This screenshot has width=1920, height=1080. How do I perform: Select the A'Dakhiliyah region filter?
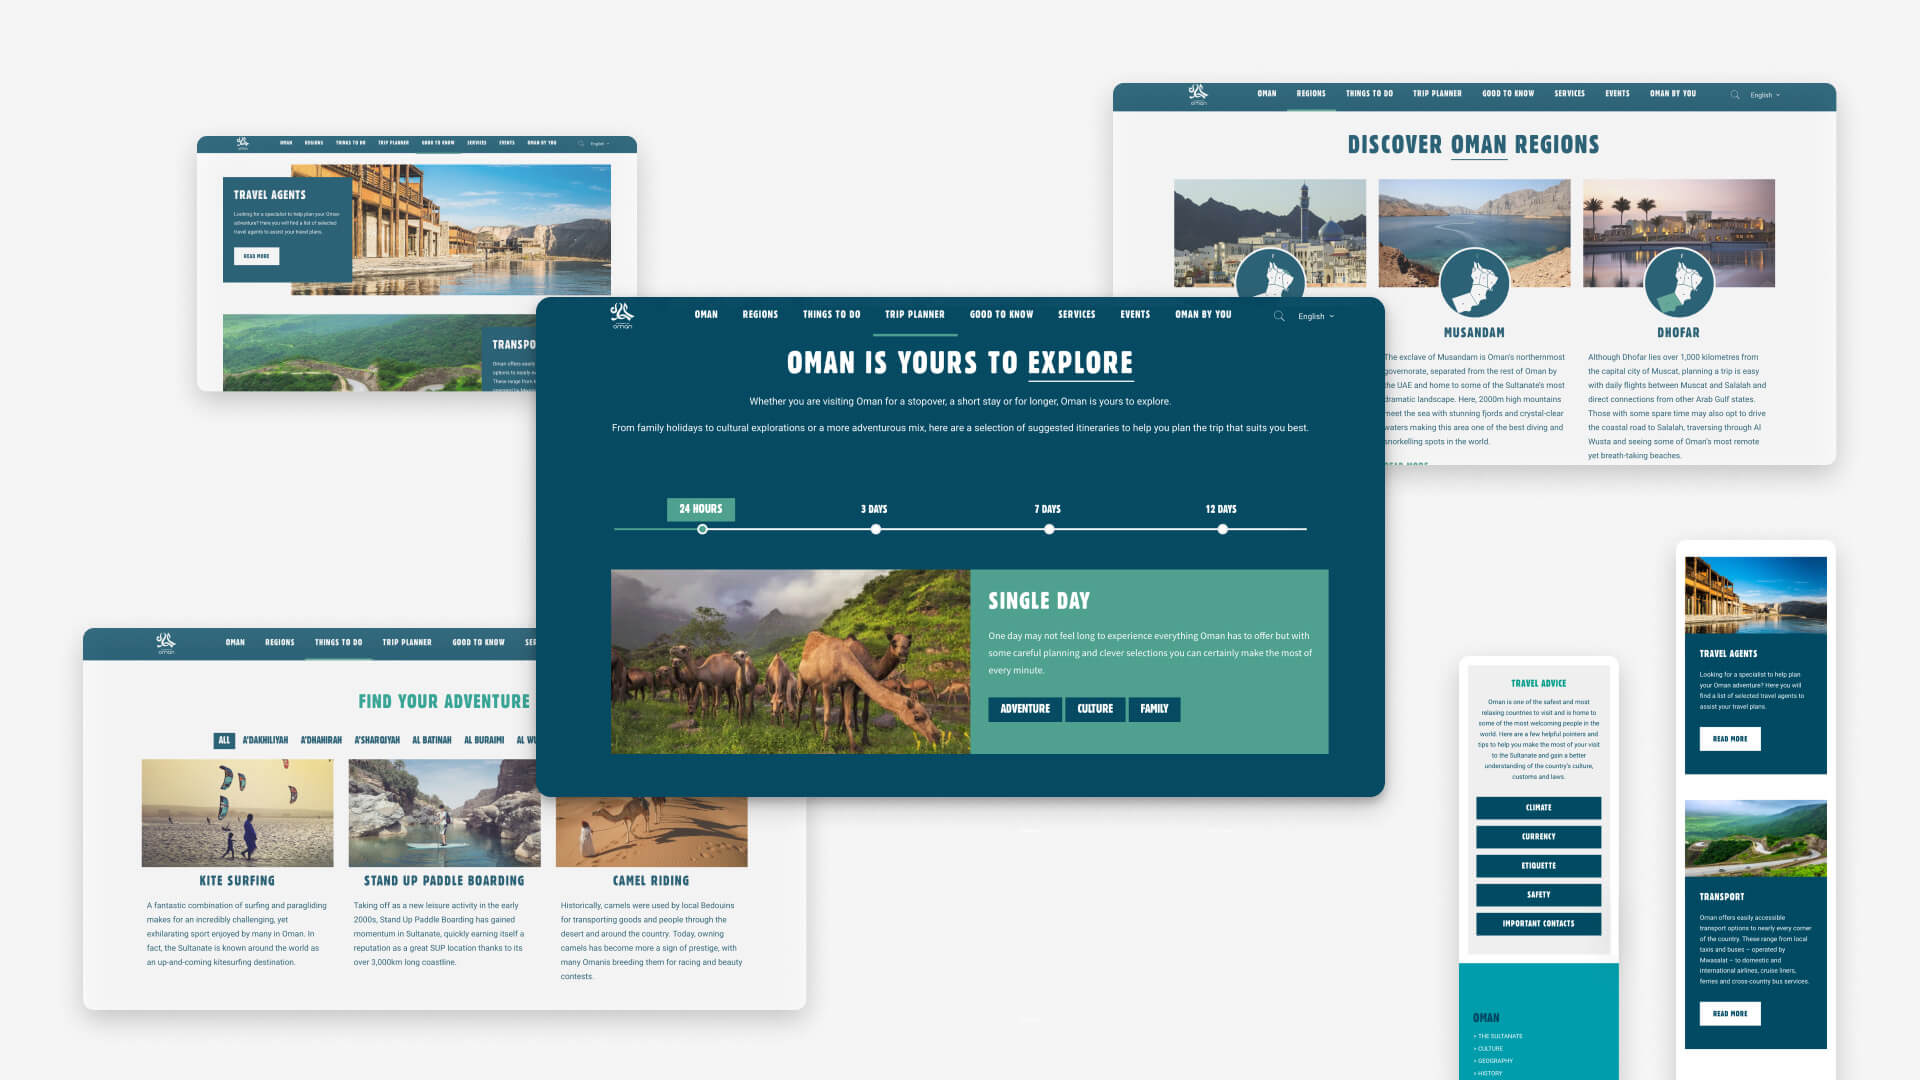click(x=265, y=741)
